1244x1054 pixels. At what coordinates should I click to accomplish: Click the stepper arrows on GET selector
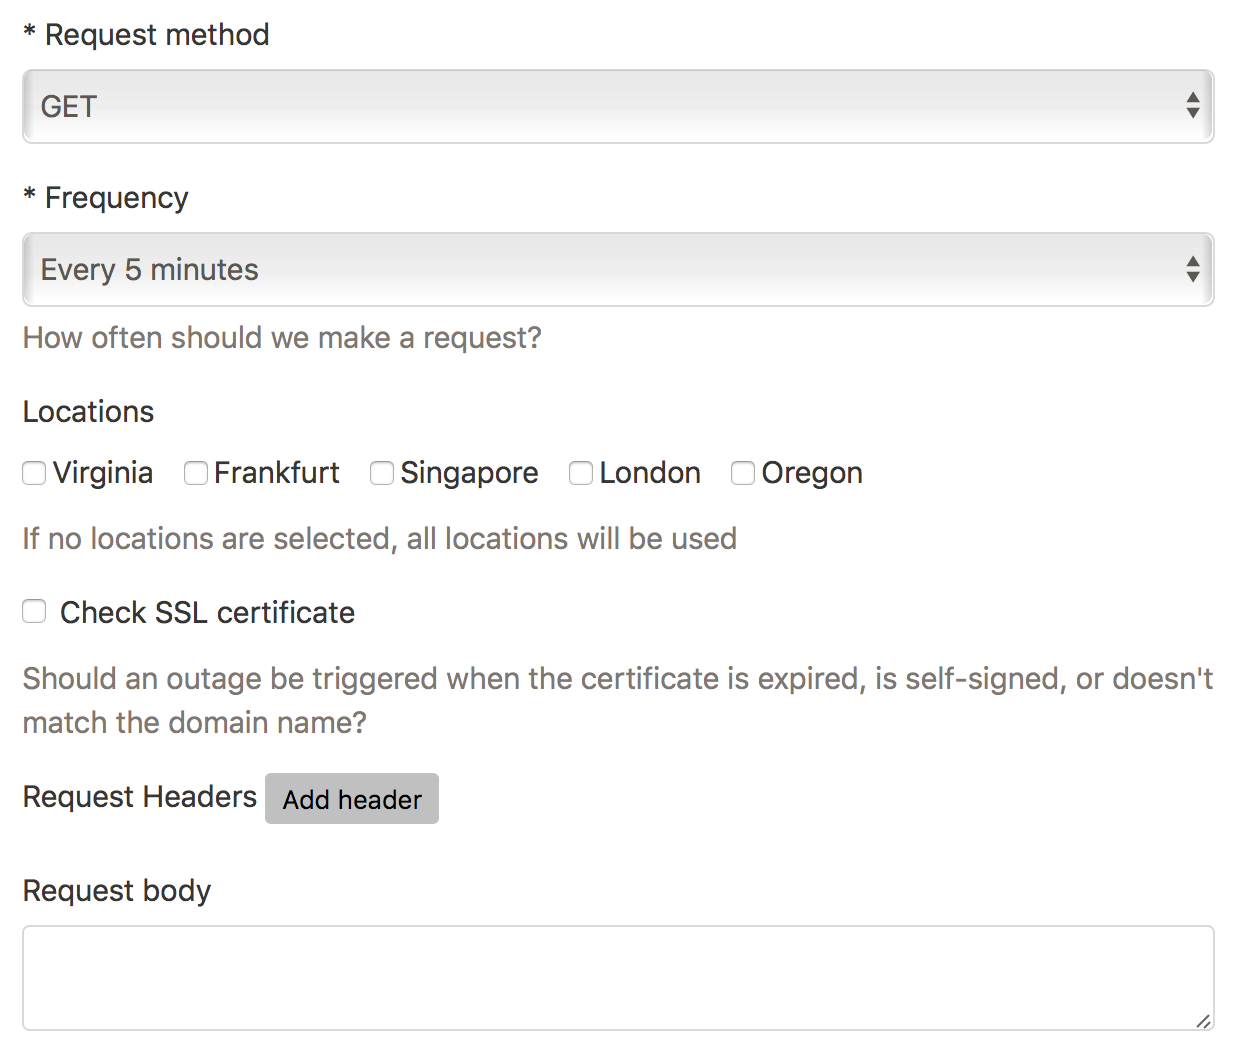(x=1193, y=105)
